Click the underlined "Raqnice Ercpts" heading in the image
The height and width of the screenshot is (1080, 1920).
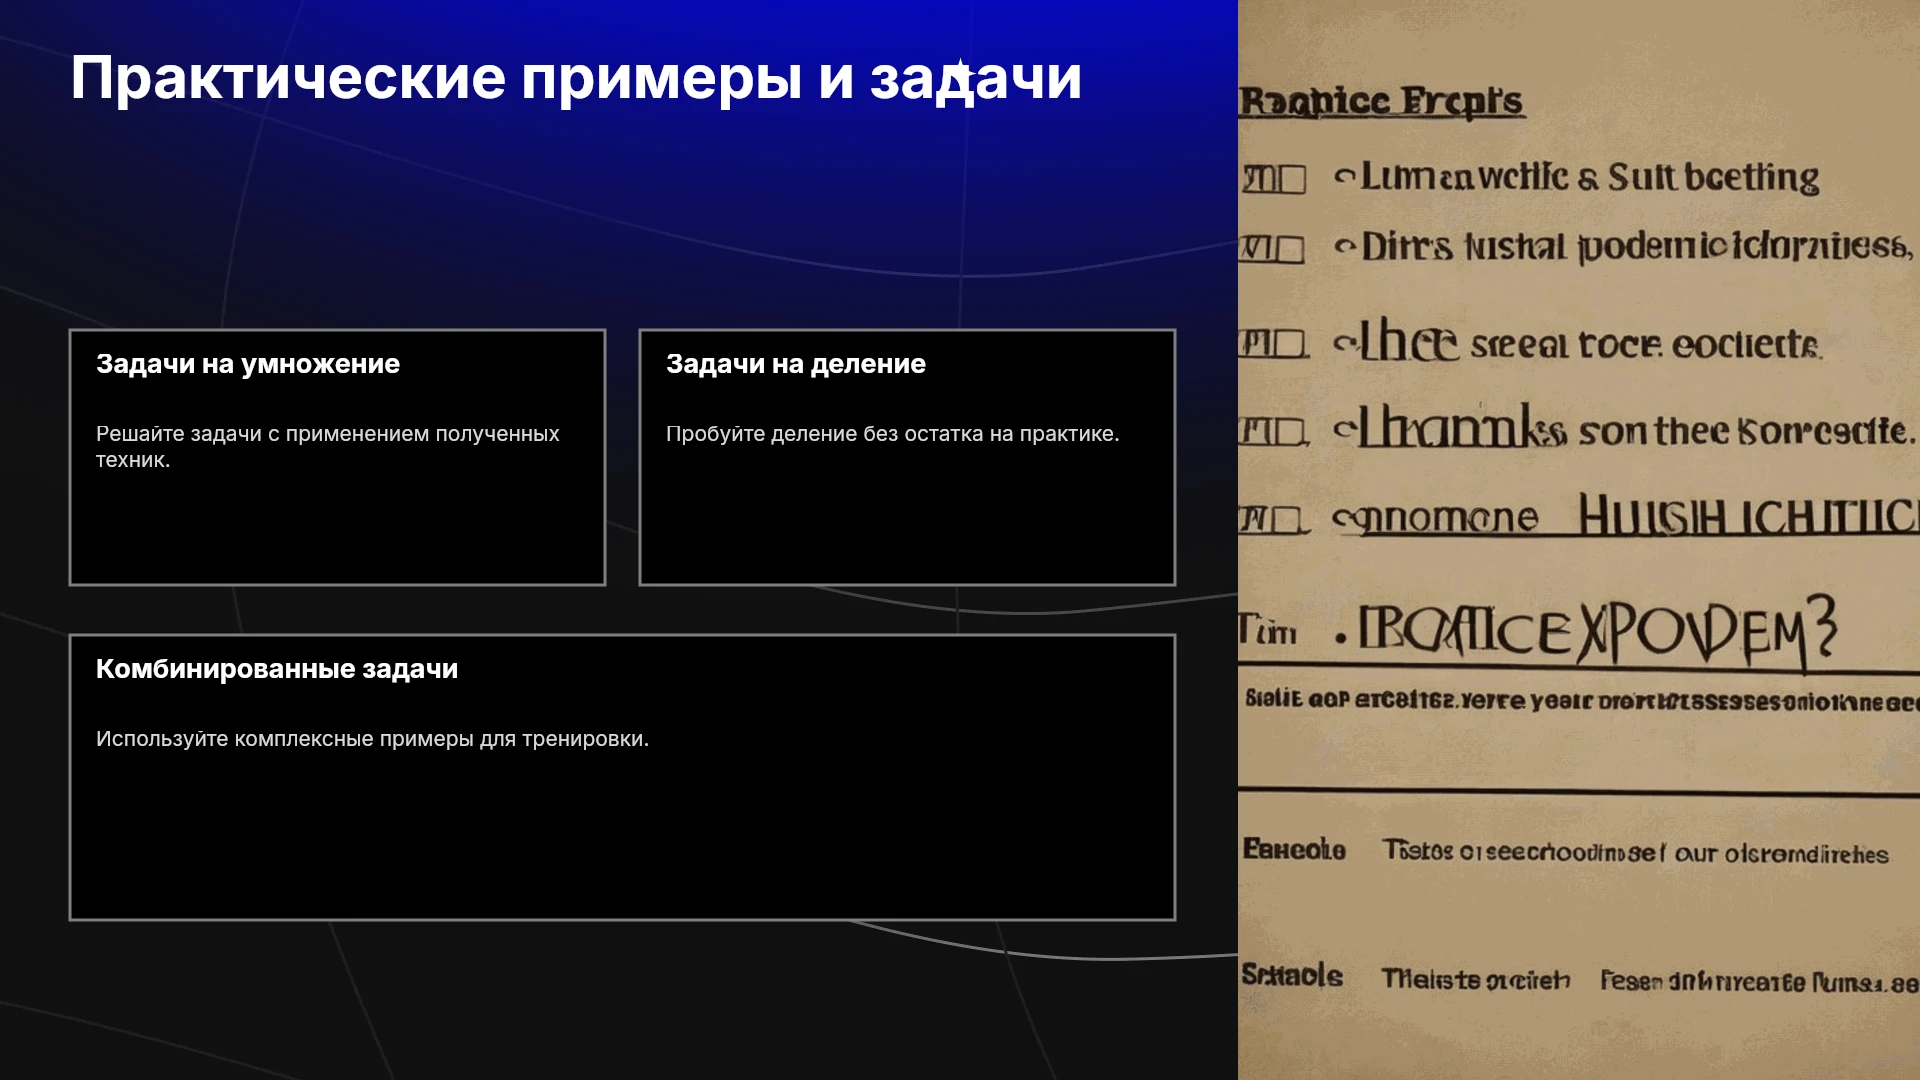[1383, 102]
